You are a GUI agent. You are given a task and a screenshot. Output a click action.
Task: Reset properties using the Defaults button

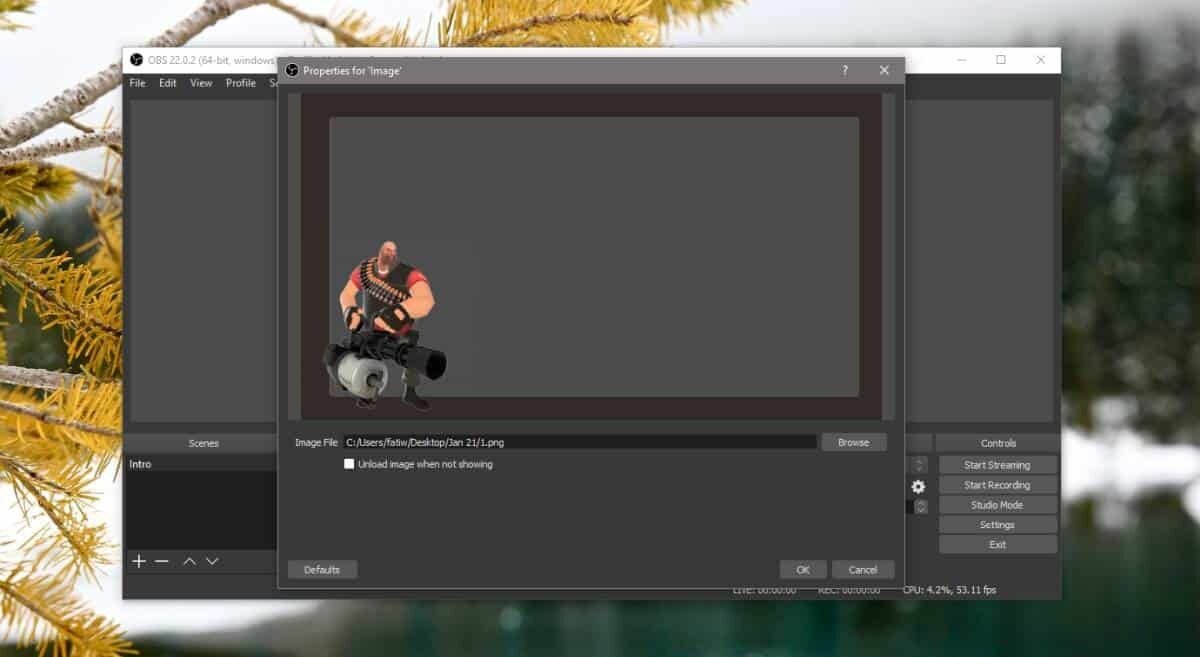pos(322,568)
